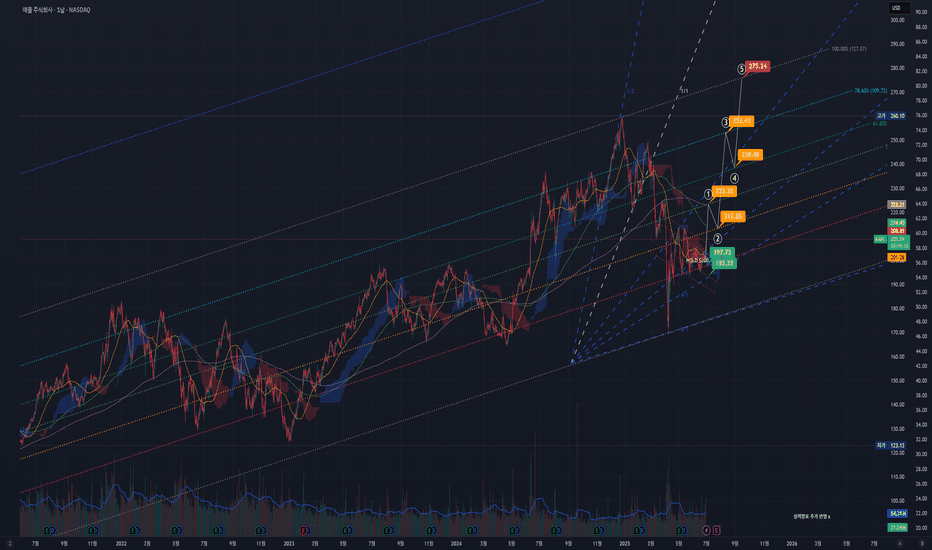Click the circular Z button beside time axis

(x=10, y=543)
